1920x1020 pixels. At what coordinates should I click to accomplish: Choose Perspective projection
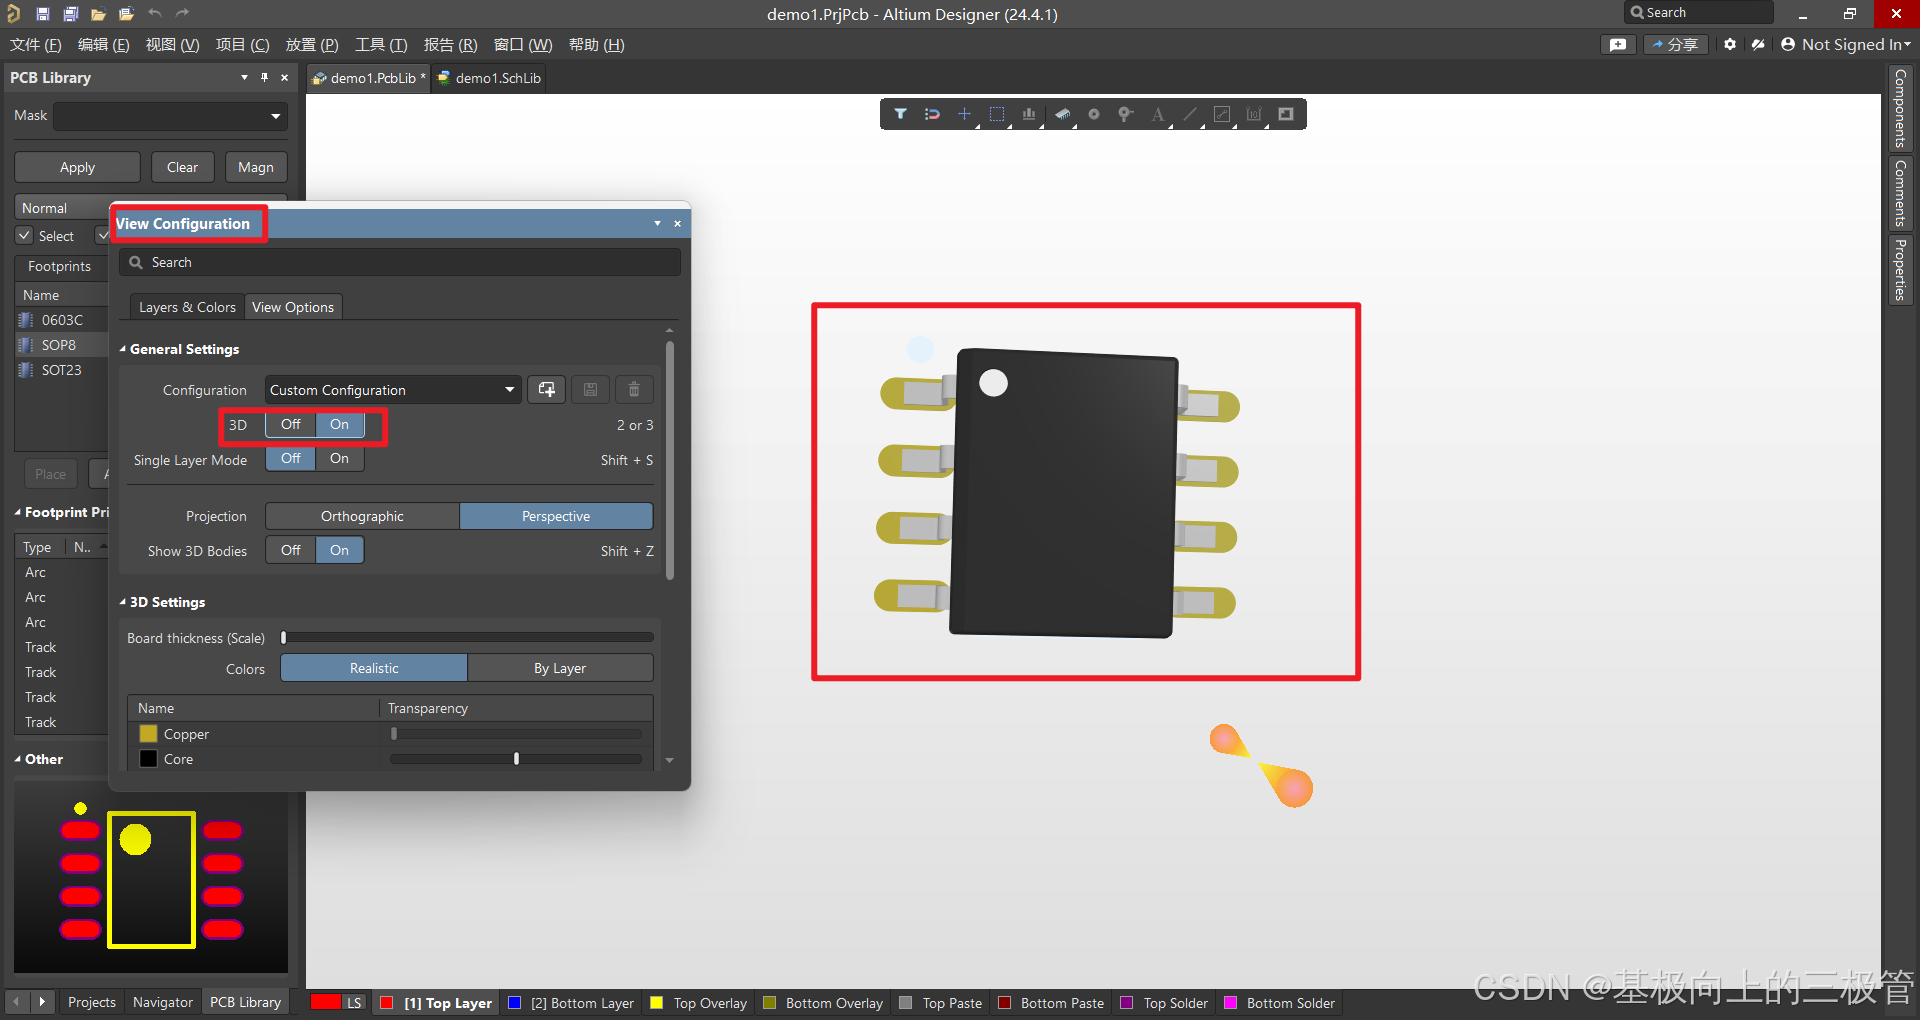tap(556, 516)
